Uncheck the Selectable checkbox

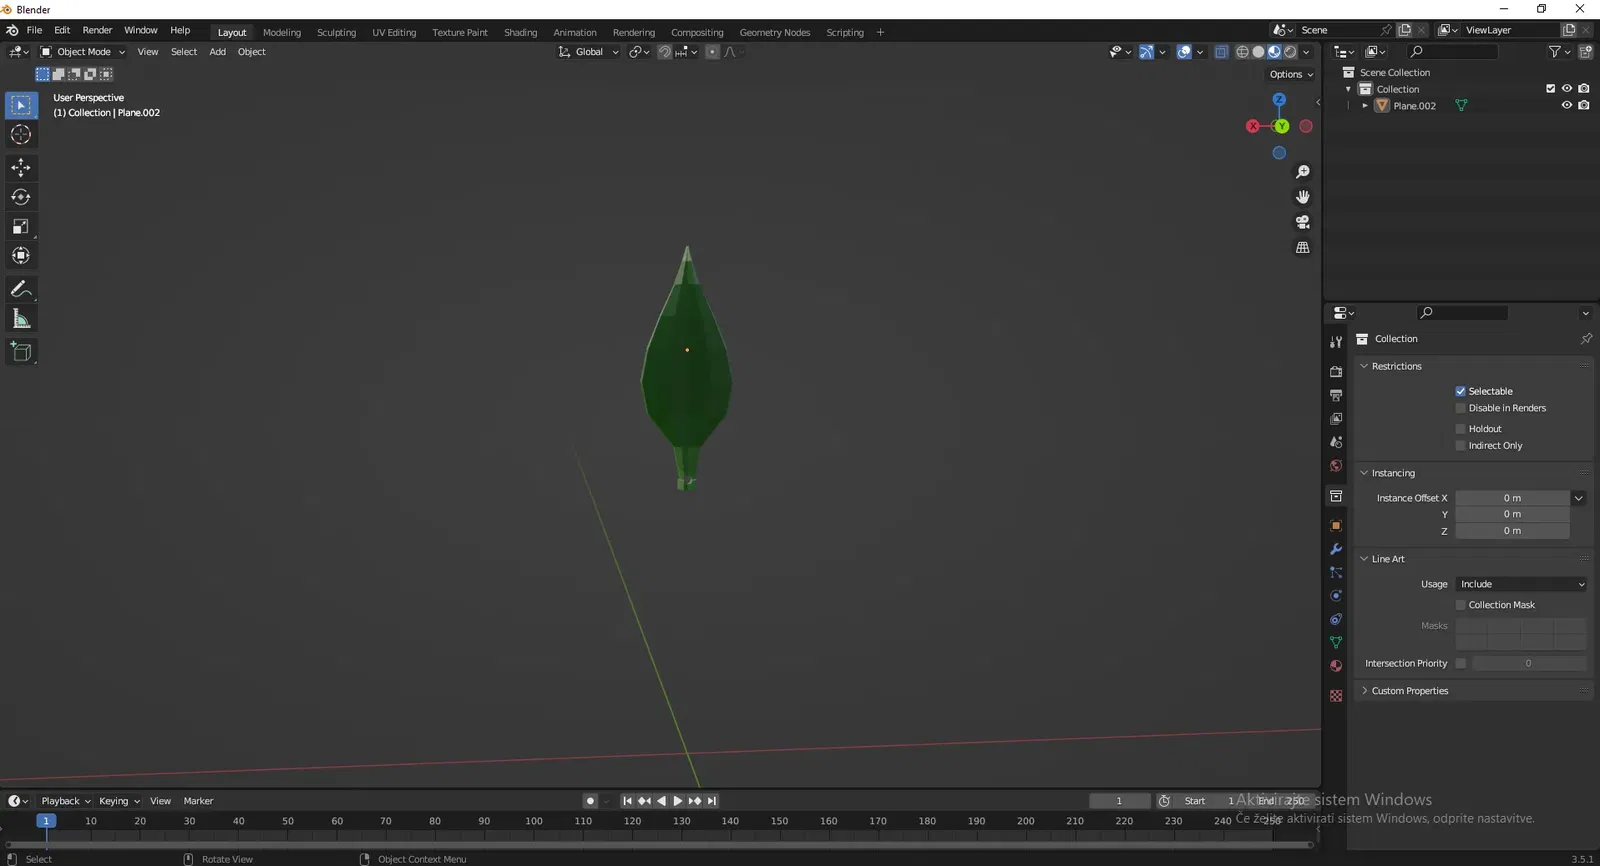coord(1460,391)
